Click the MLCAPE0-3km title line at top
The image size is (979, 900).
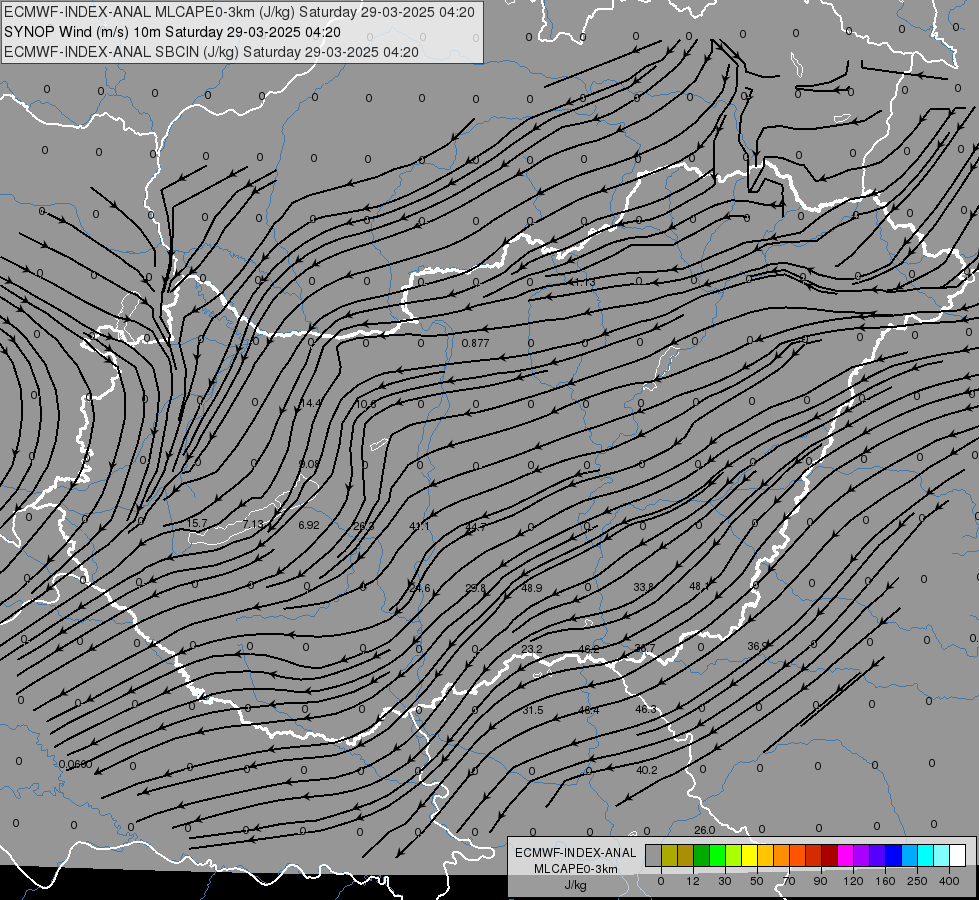(239, 11)
